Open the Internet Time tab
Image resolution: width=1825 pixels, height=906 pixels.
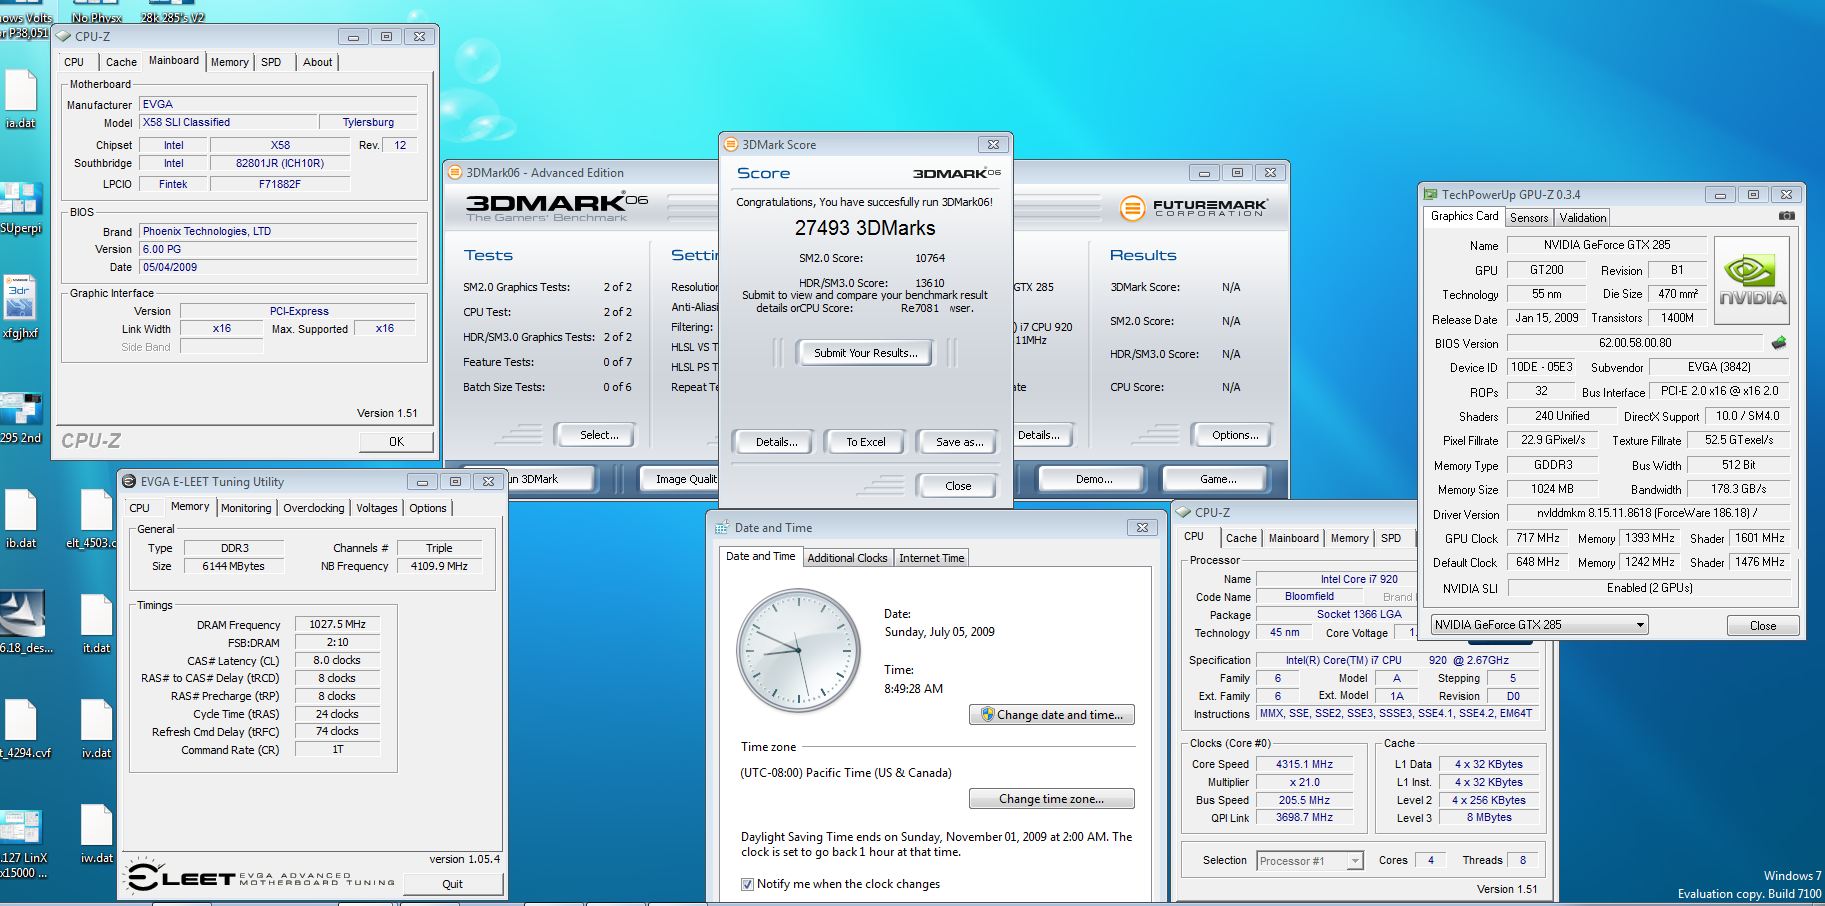(x=932, y=558)
